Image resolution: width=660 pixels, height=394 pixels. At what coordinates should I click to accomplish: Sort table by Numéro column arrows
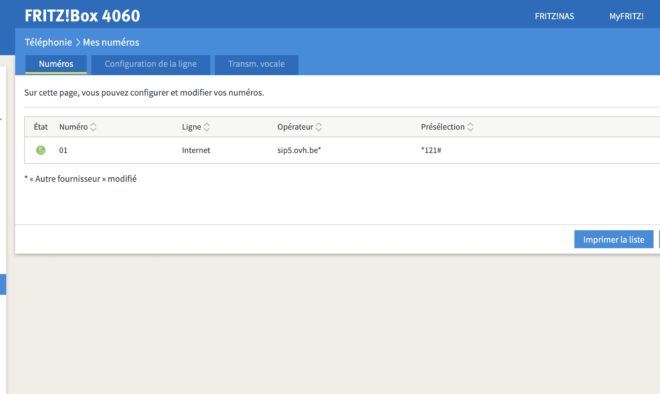click(93, 127)
